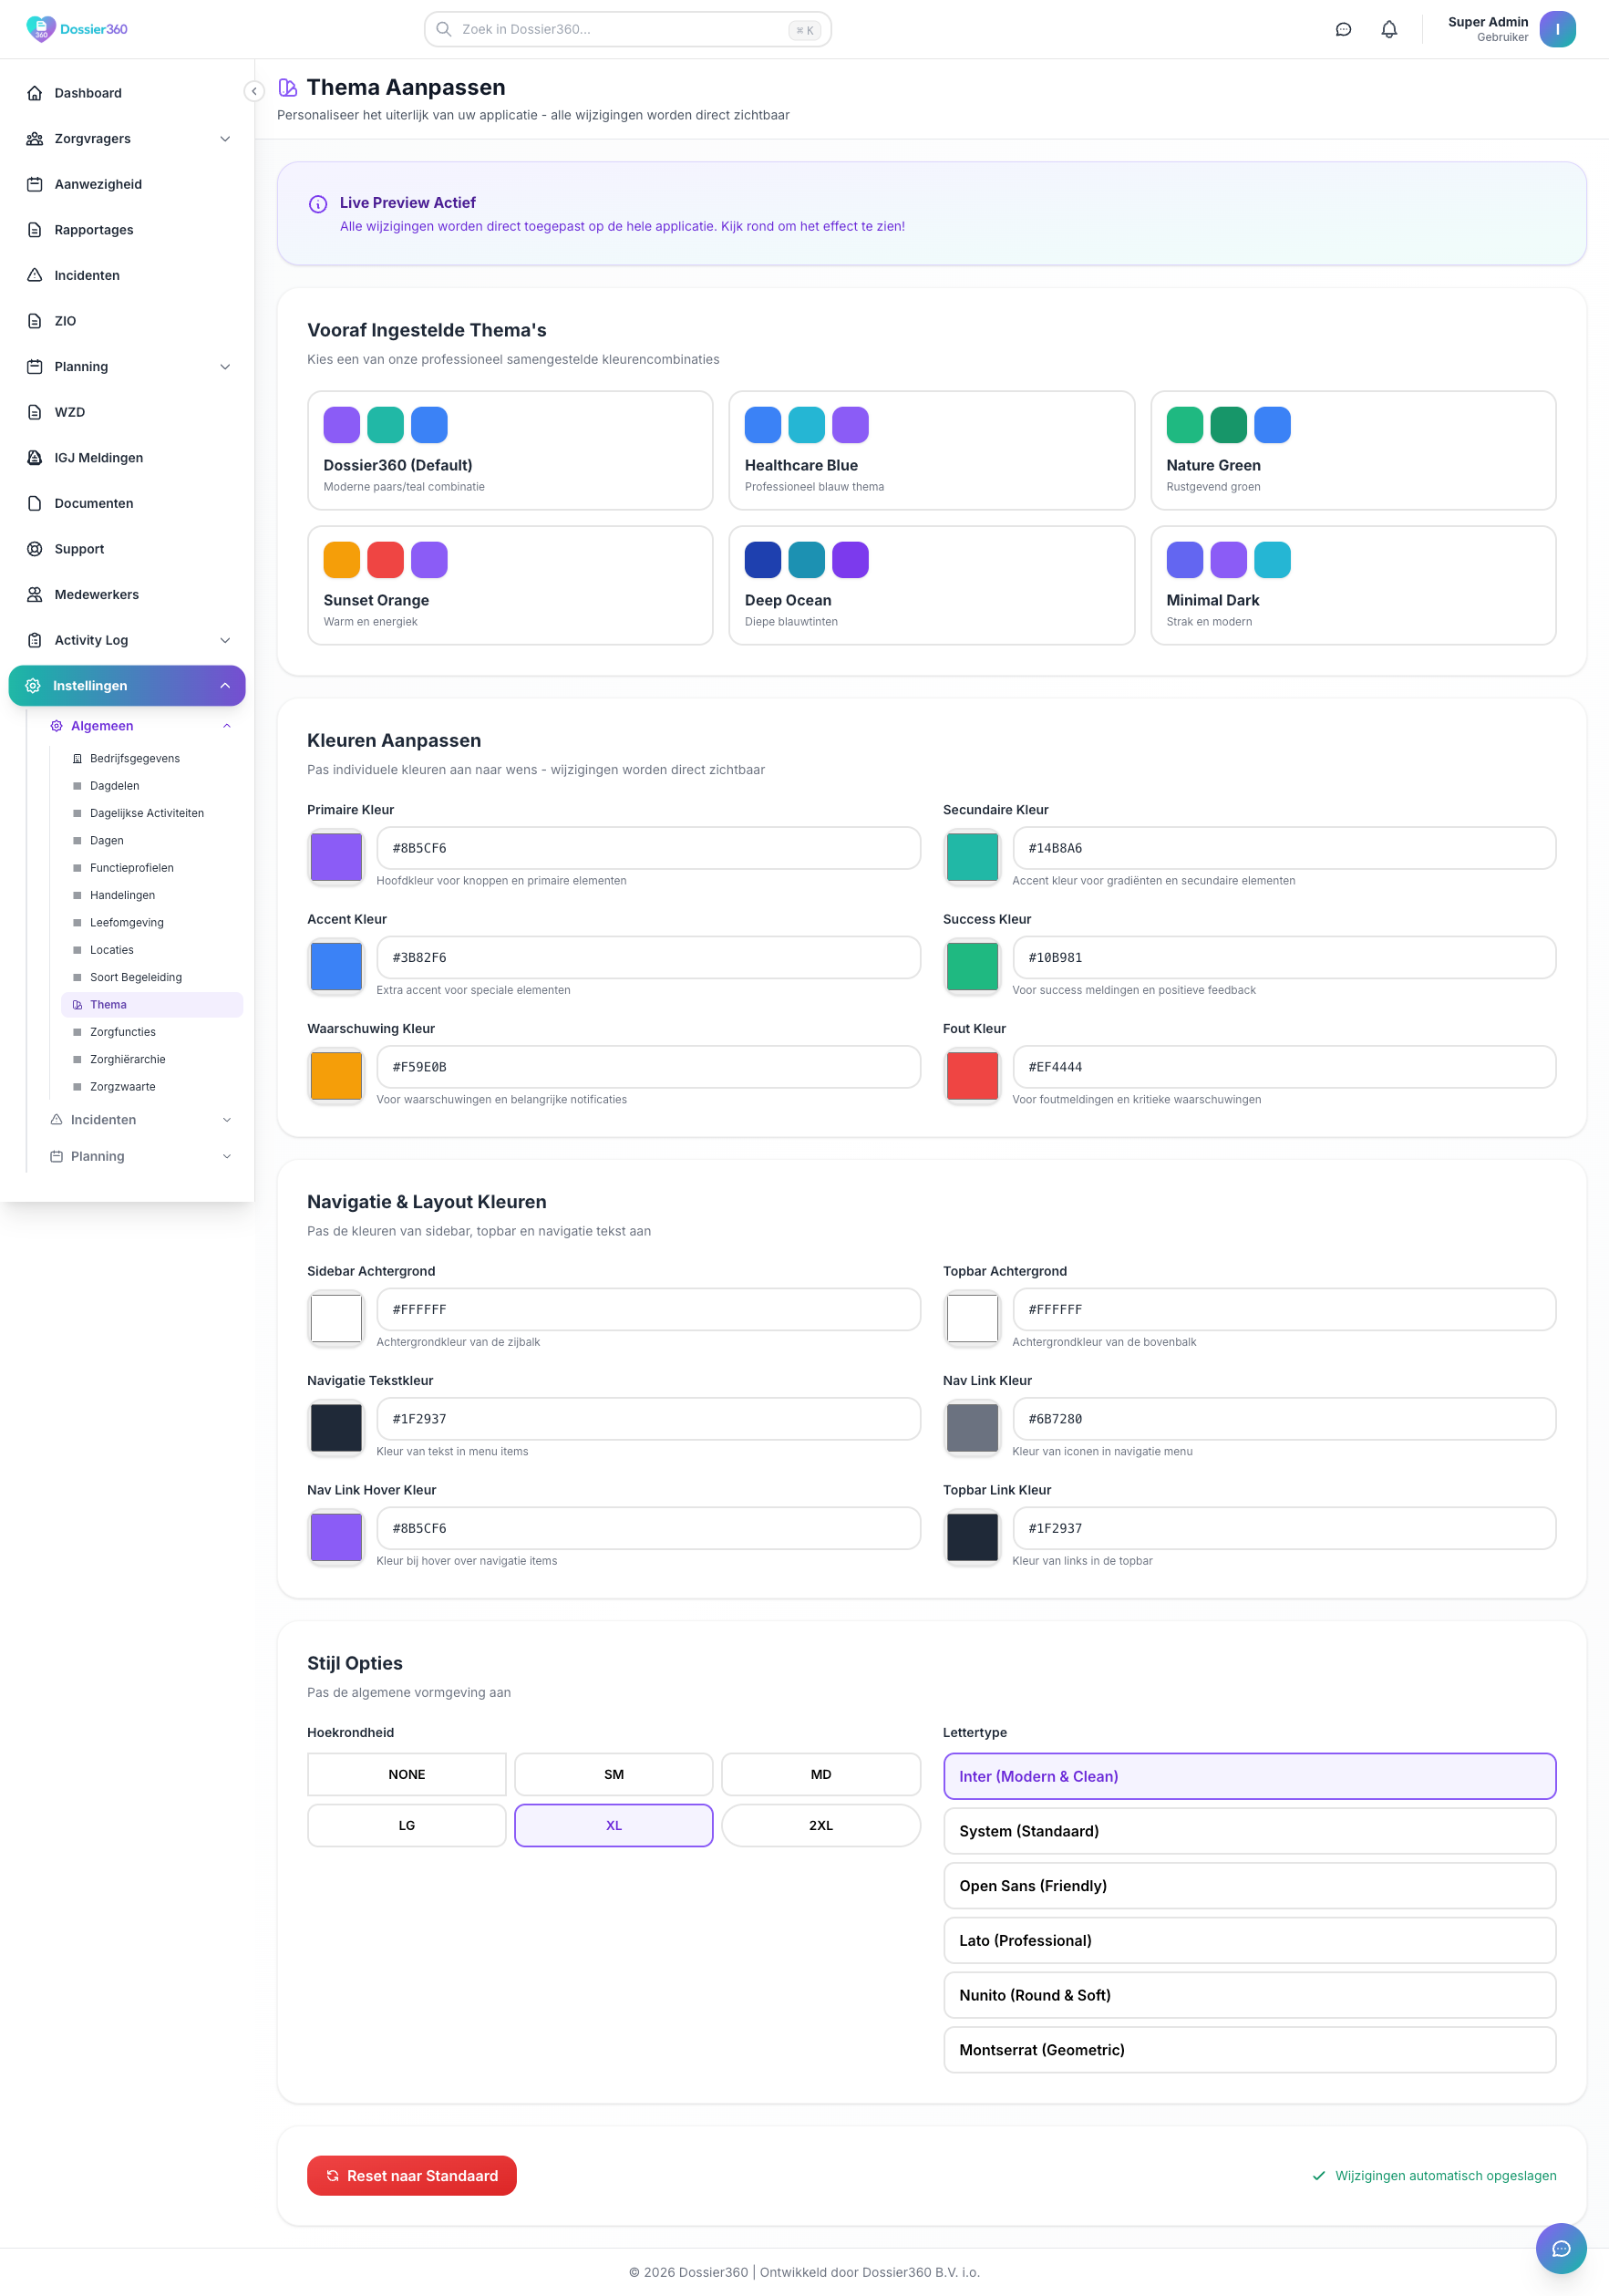
Task: Collapse the sidebar with arrow button
Action: [254, 91]
